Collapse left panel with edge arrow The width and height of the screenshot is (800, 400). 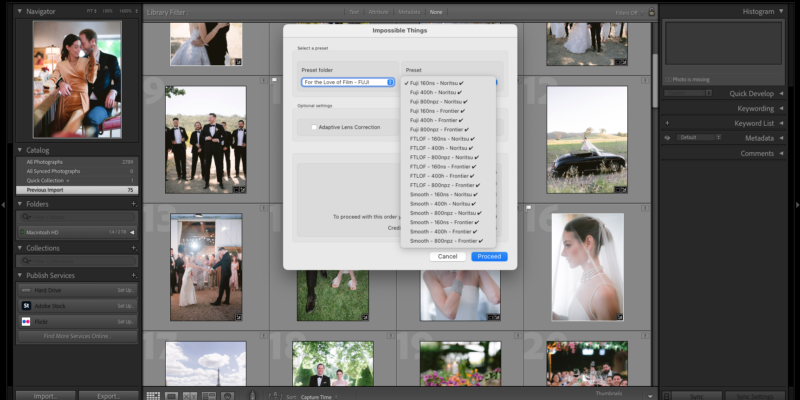pos(3,205)
